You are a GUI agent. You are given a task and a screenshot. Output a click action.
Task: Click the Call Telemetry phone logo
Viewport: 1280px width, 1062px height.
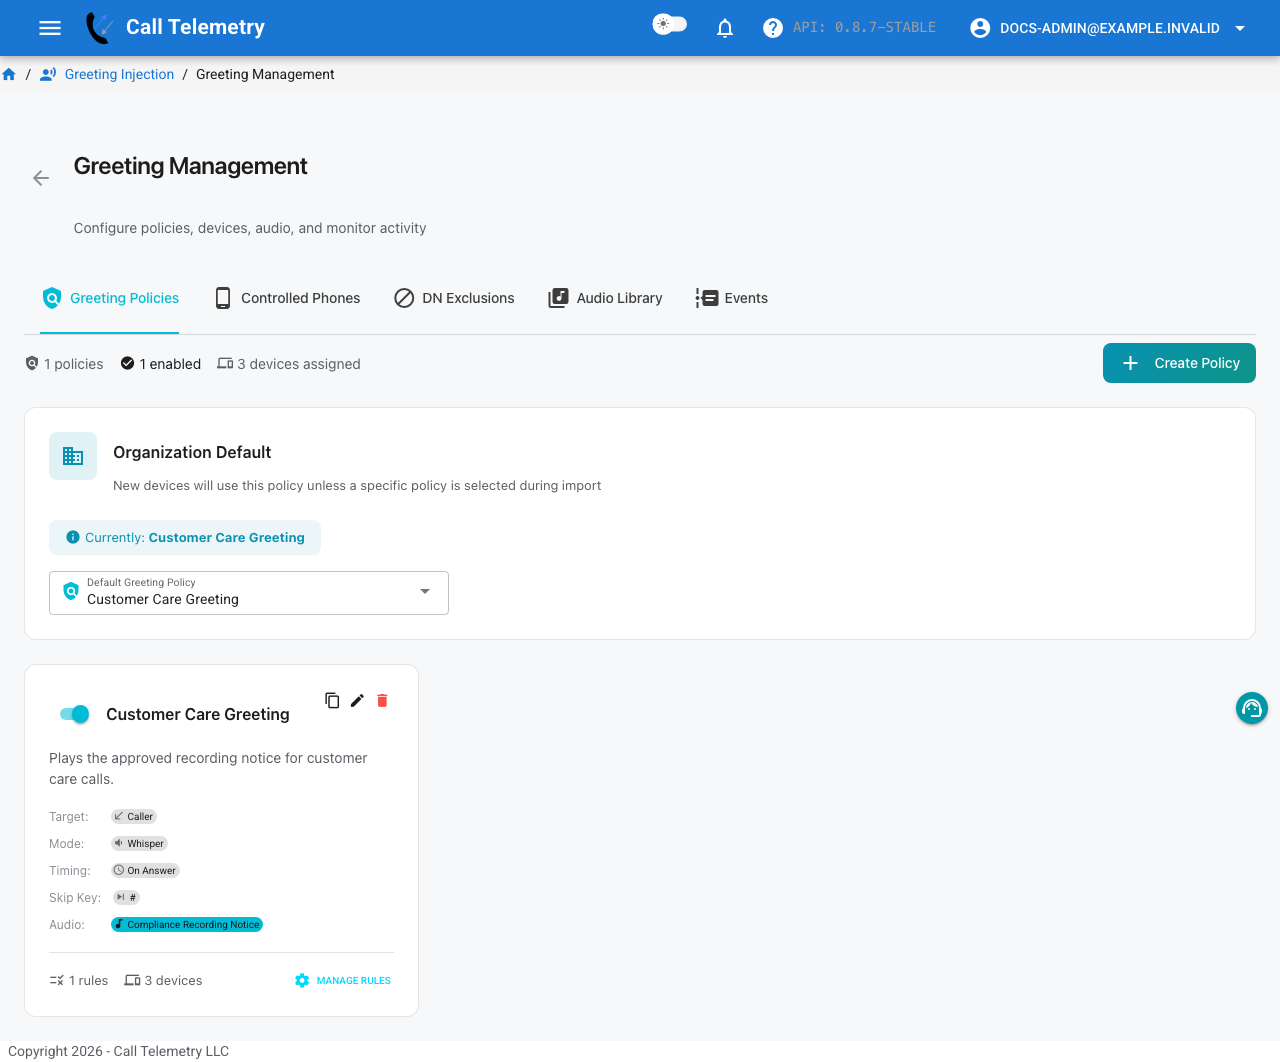click(99, 28)
